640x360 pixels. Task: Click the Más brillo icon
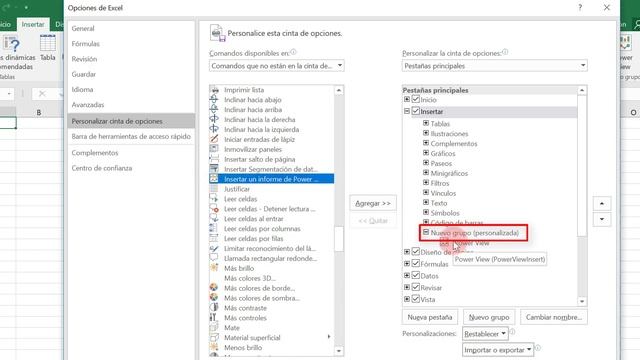tap(214, 268)
